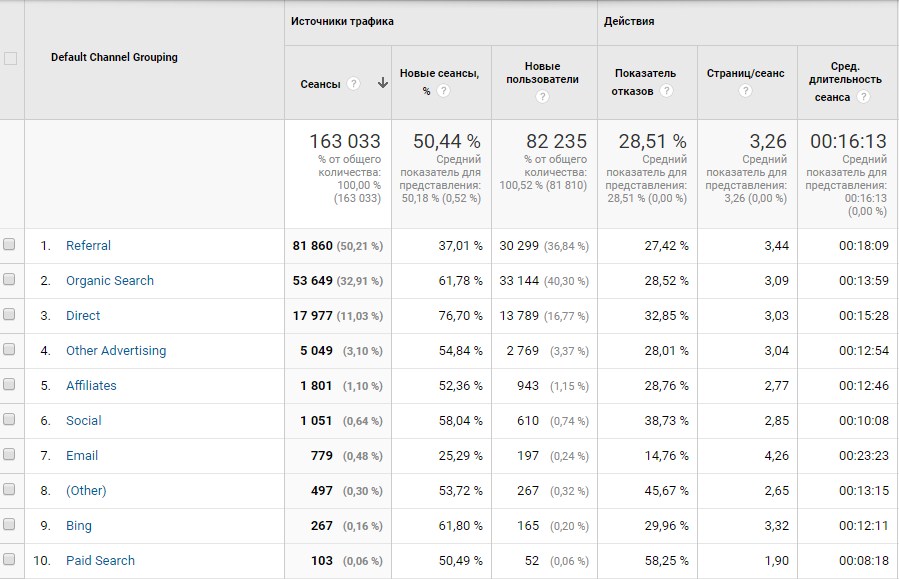
Task: Check the (Other) row checkbox
Action: tap(9, 490)
